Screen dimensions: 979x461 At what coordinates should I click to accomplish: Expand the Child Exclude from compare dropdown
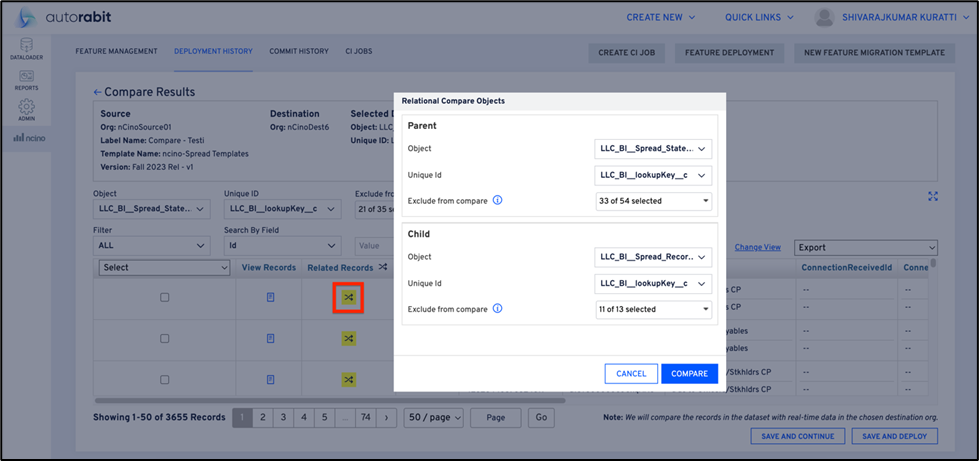pyautogui.click(x=653, y=309)
